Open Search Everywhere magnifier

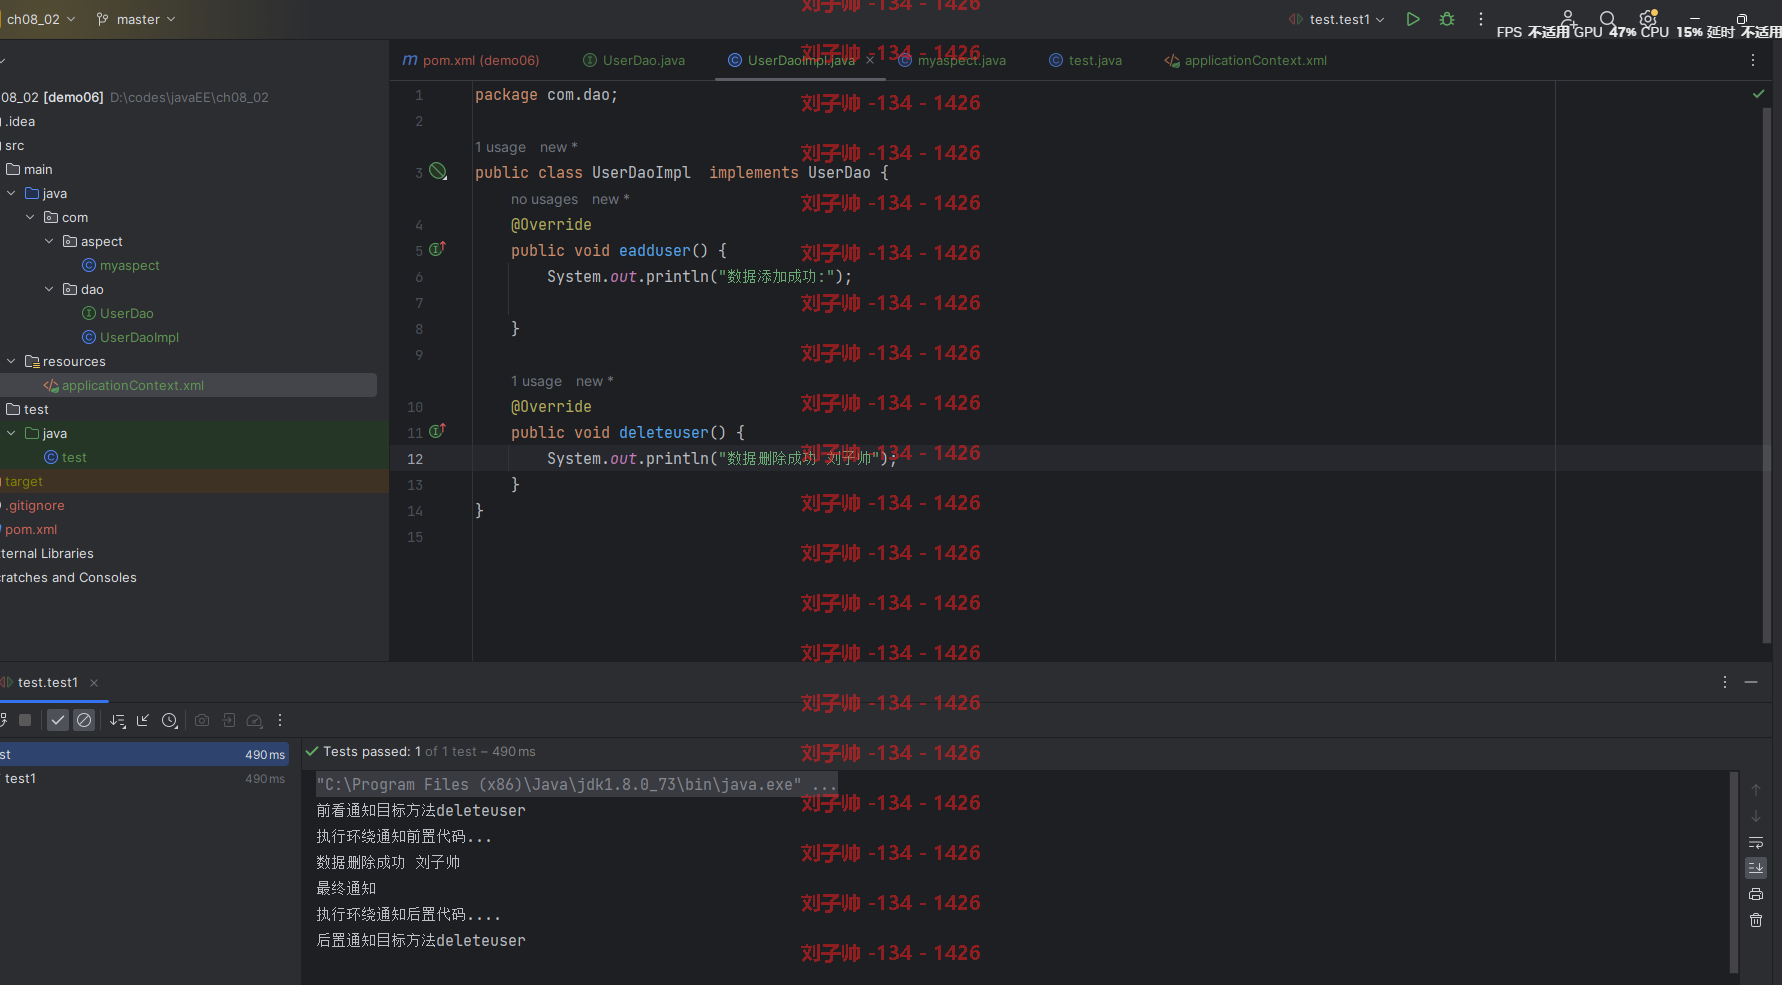tap(1607, 19)
